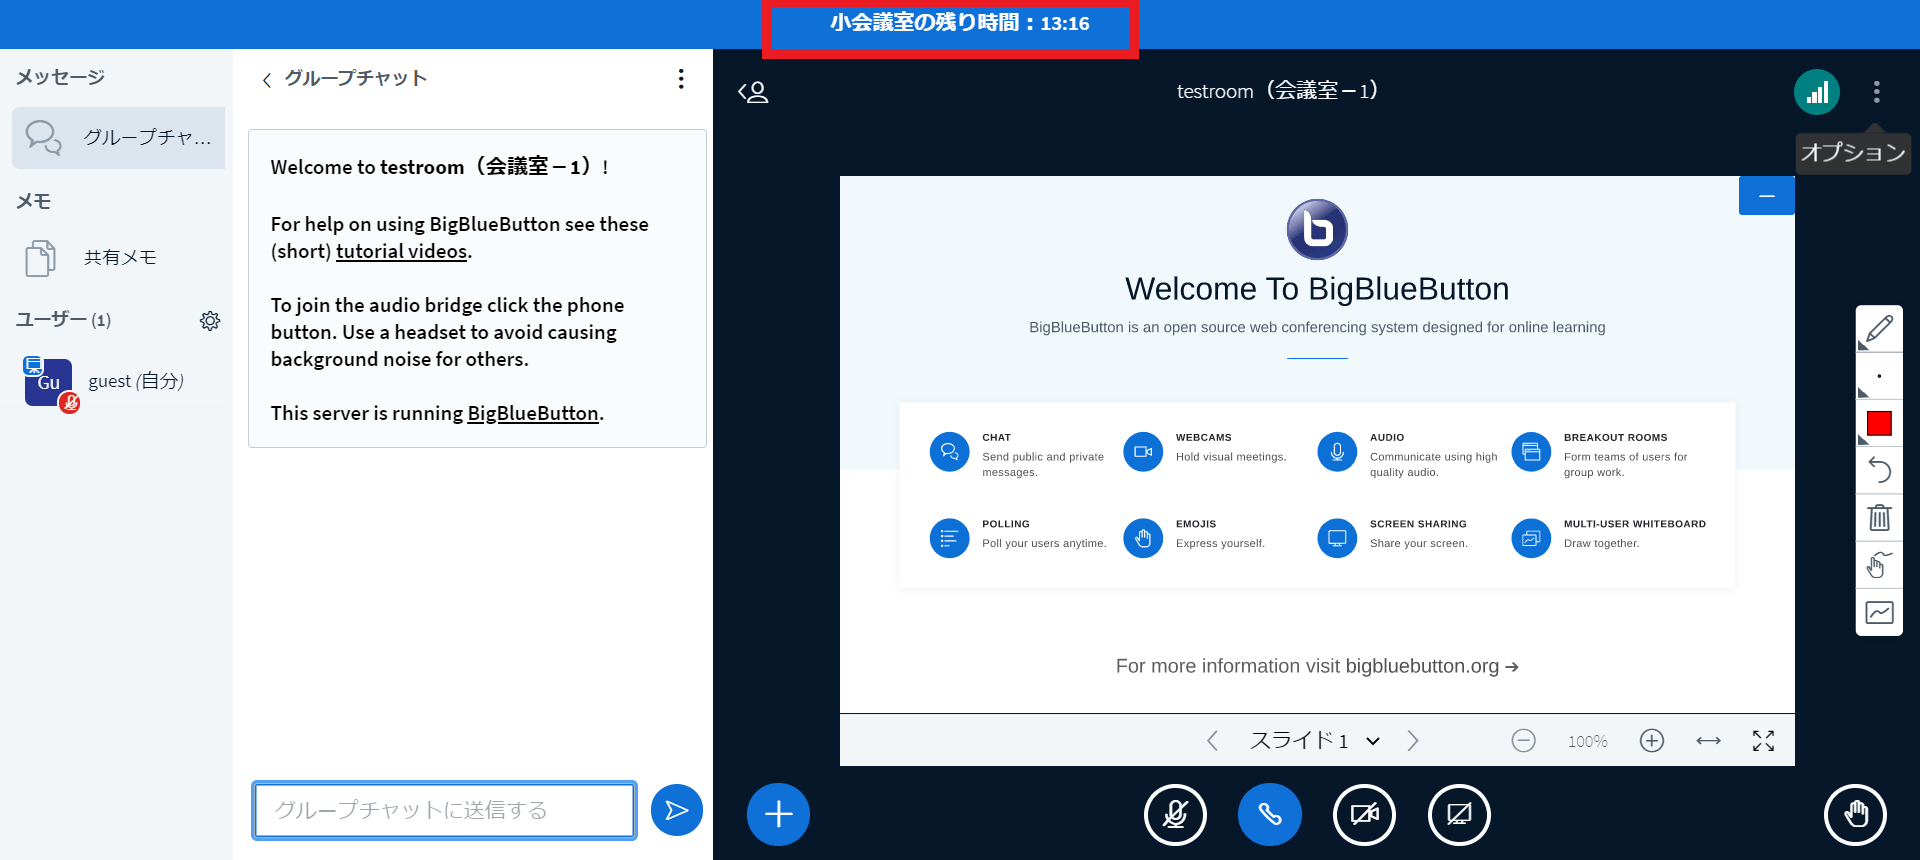Open the connection status indicator
This screenshot has height=860, width=1920.
1816,92
